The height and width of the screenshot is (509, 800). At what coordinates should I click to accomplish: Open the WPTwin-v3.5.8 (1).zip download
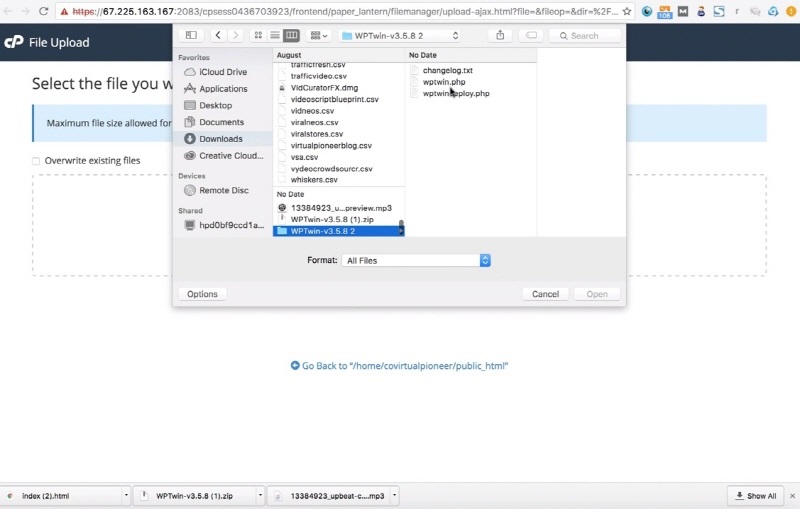click(x=194, y=496)
